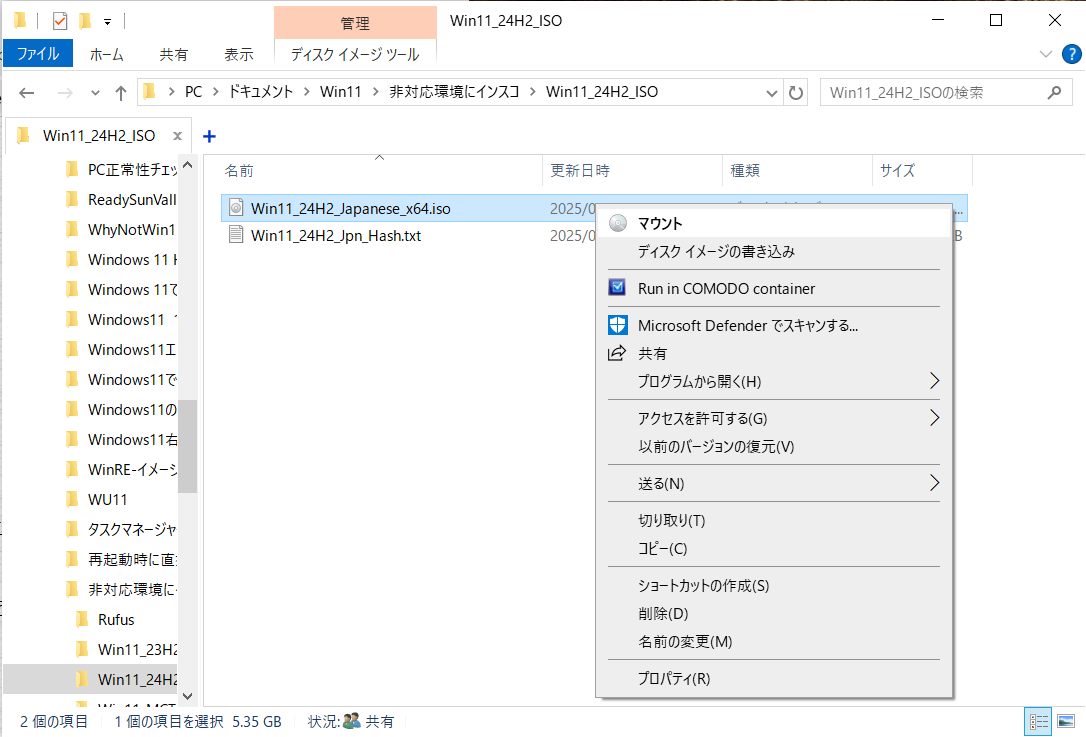Select the WinRE-イメージ folder in tree

(x=121, y=470)
